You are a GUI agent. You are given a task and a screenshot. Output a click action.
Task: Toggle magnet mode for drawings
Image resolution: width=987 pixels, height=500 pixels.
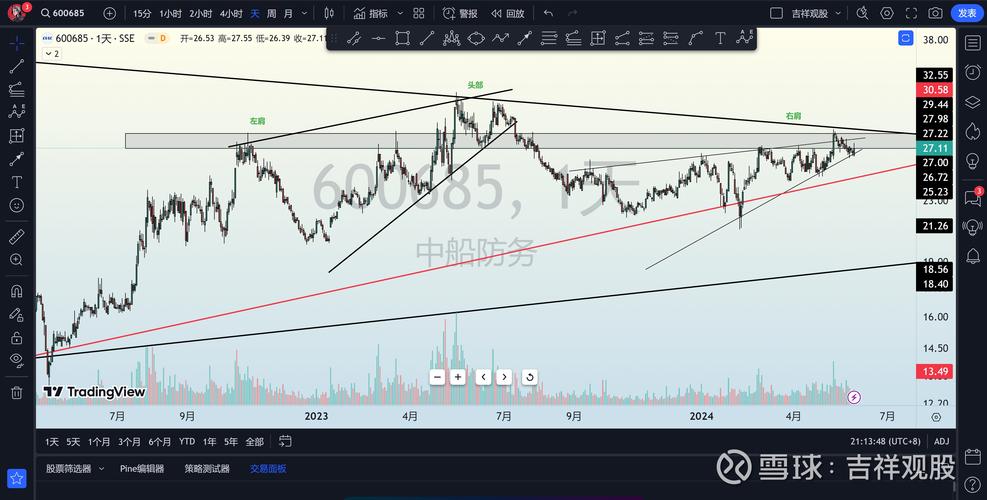click(x=16, y=292)
